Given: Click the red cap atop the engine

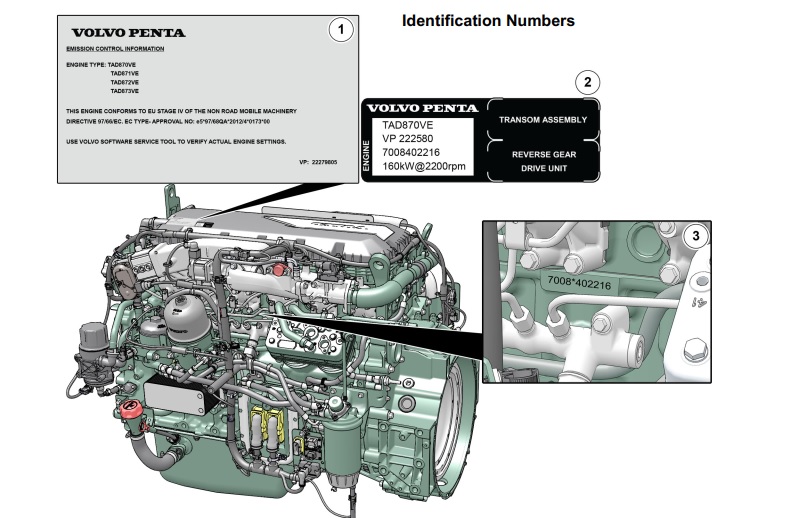Looking at the screenshot, I should (x=278, y=269).
